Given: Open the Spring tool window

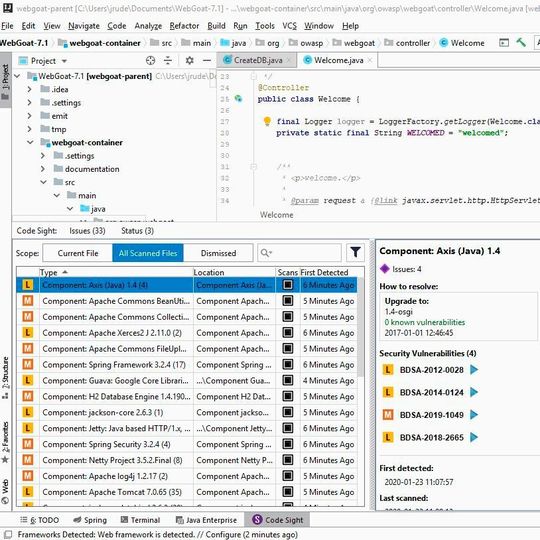Looking at the screenshot, I should tap(90, 520).
